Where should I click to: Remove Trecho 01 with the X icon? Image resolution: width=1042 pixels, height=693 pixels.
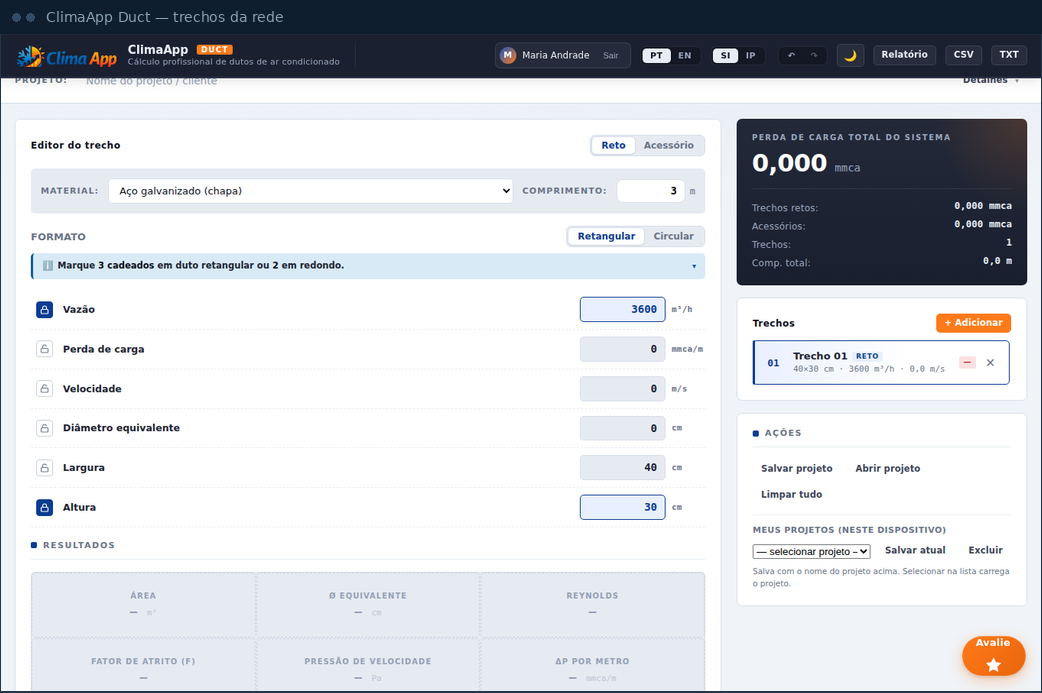(x=990, y=363)
